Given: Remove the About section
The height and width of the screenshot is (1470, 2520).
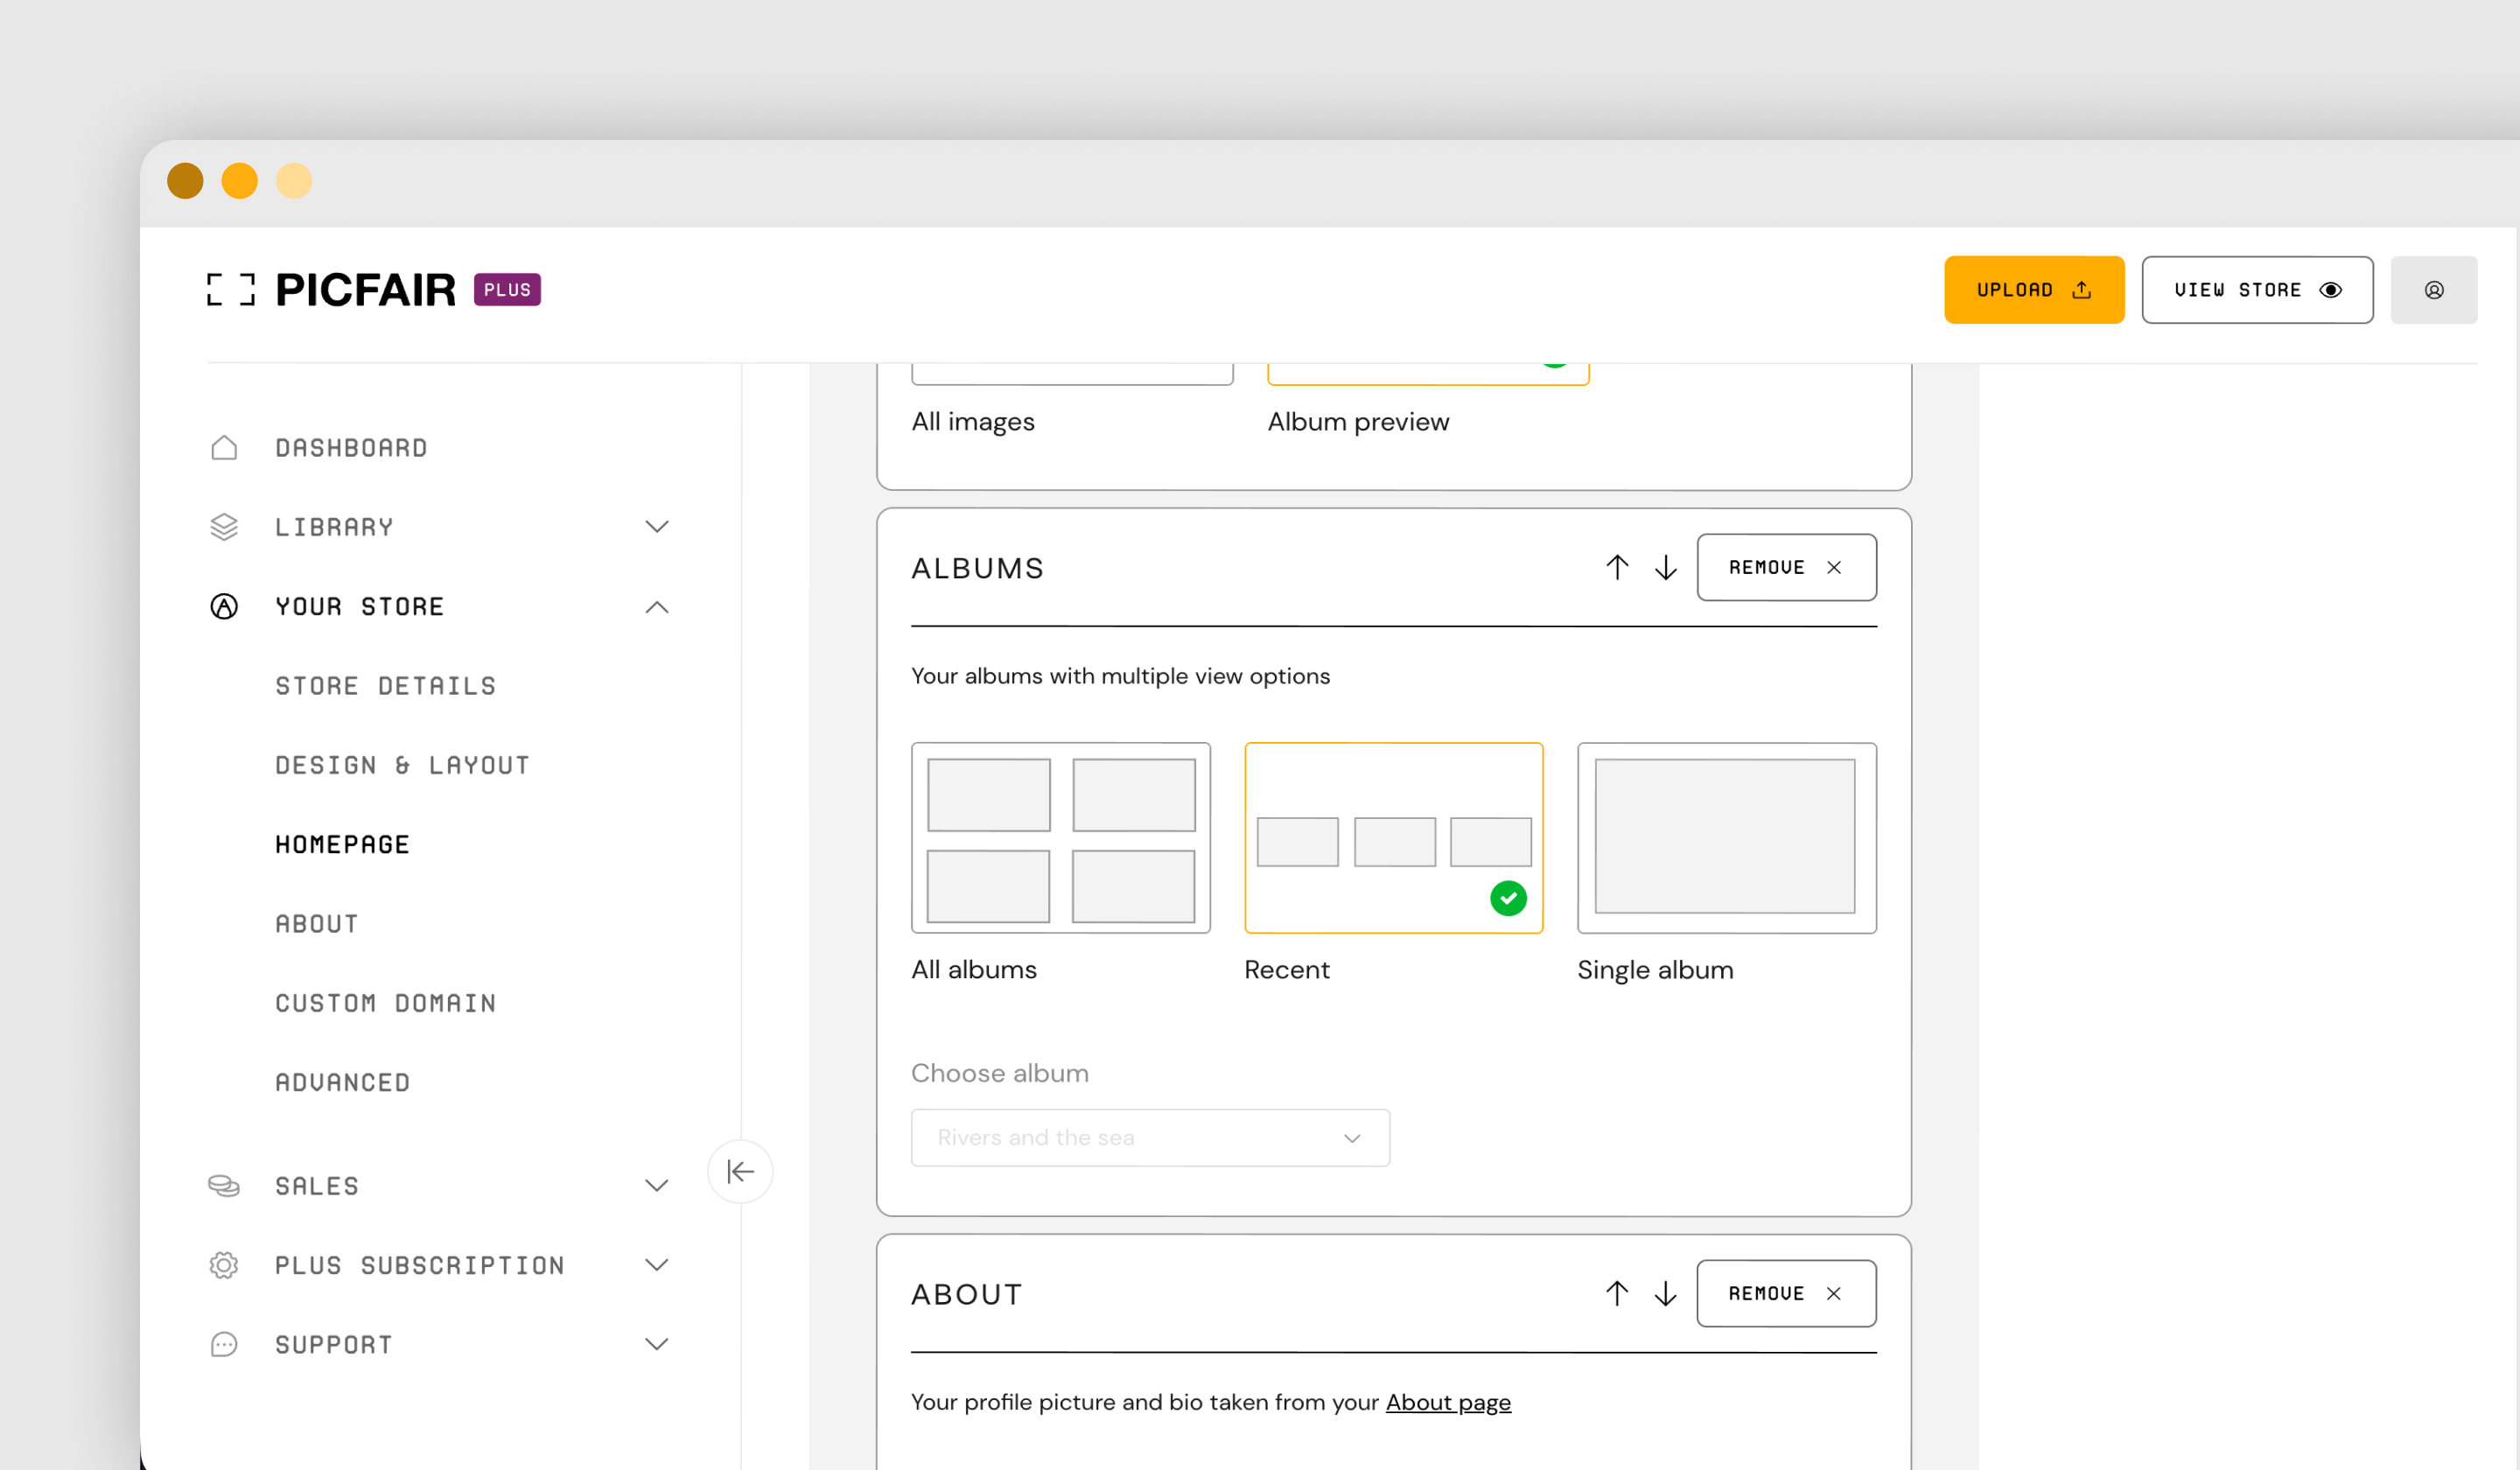Looking at the screenshot, I should click(1786, 1293).
